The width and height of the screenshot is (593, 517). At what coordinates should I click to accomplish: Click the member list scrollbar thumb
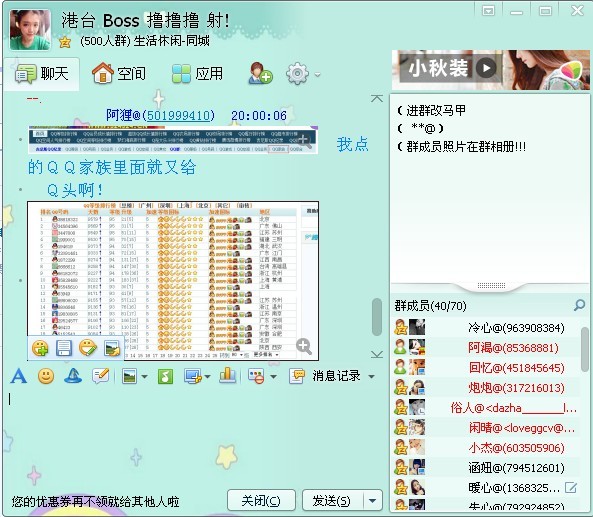coord(585,349)
